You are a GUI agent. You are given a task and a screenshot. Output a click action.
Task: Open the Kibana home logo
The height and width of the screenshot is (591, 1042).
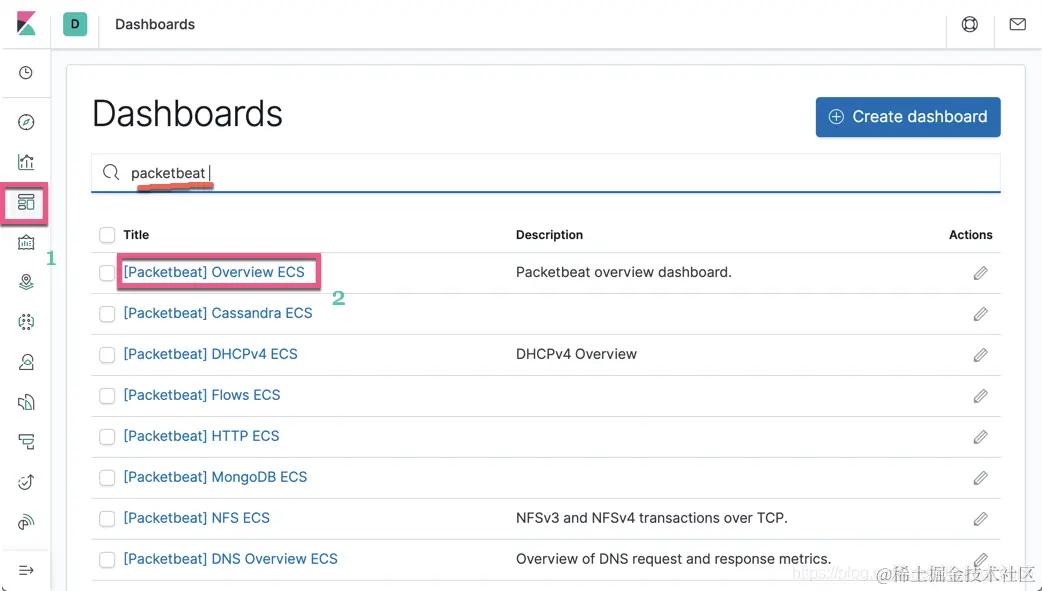coord(26,24)
